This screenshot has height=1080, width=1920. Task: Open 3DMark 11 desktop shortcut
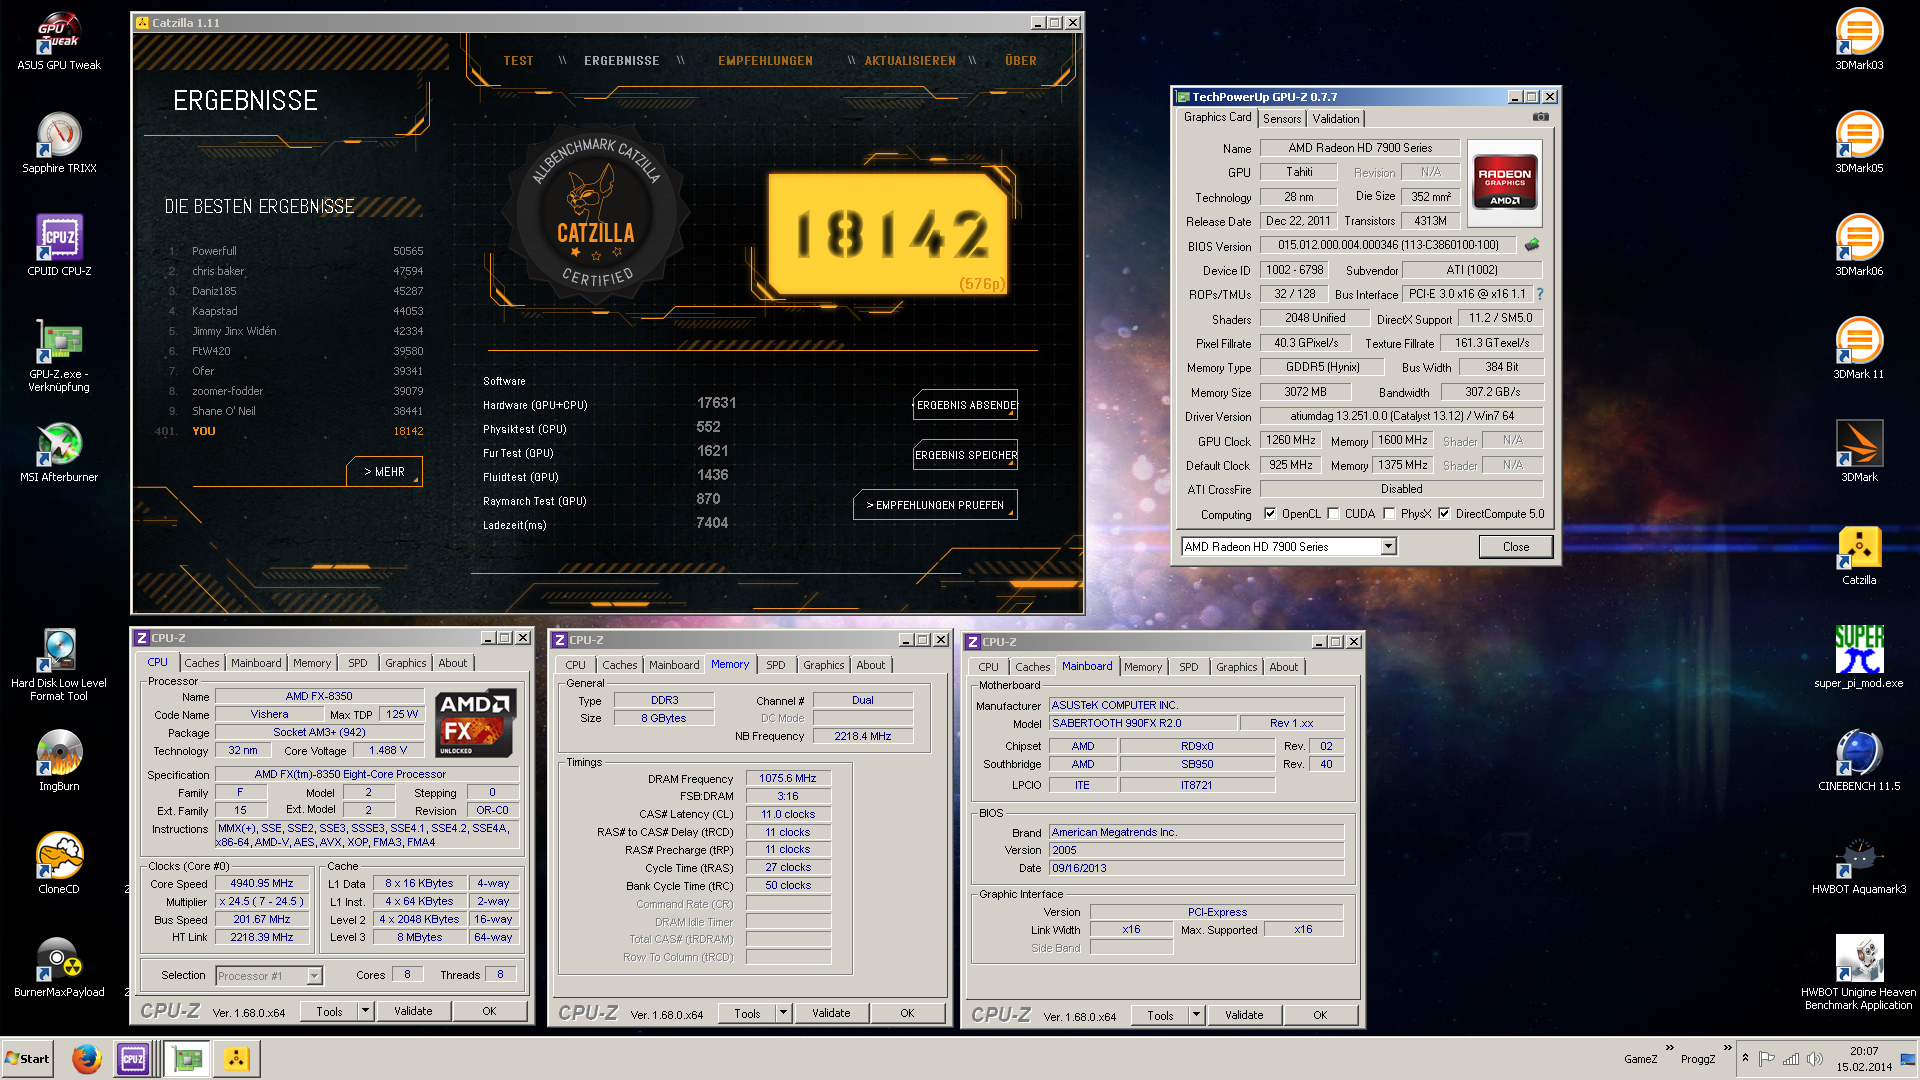[1859, 349]
